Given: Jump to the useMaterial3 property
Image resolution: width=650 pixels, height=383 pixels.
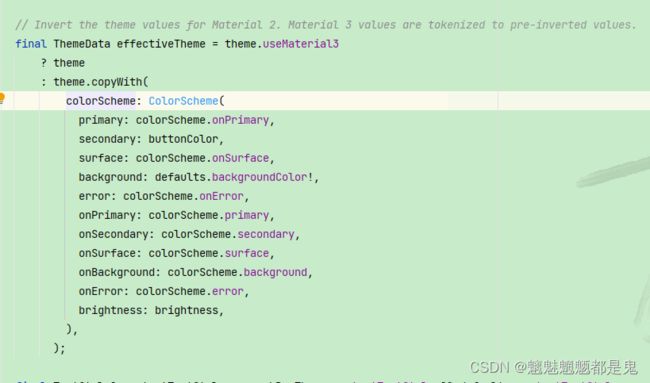Looking at the screenshot, I should 301,44.
